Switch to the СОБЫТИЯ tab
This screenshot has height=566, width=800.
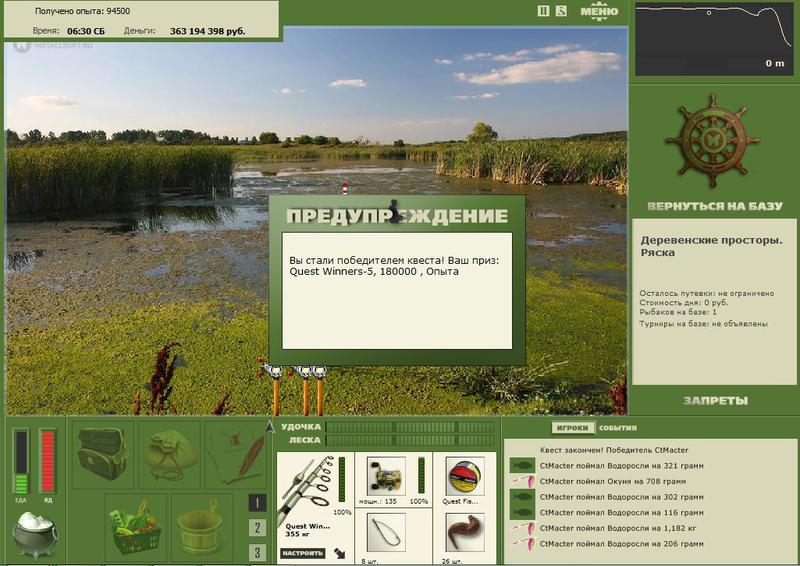point(617,428)
